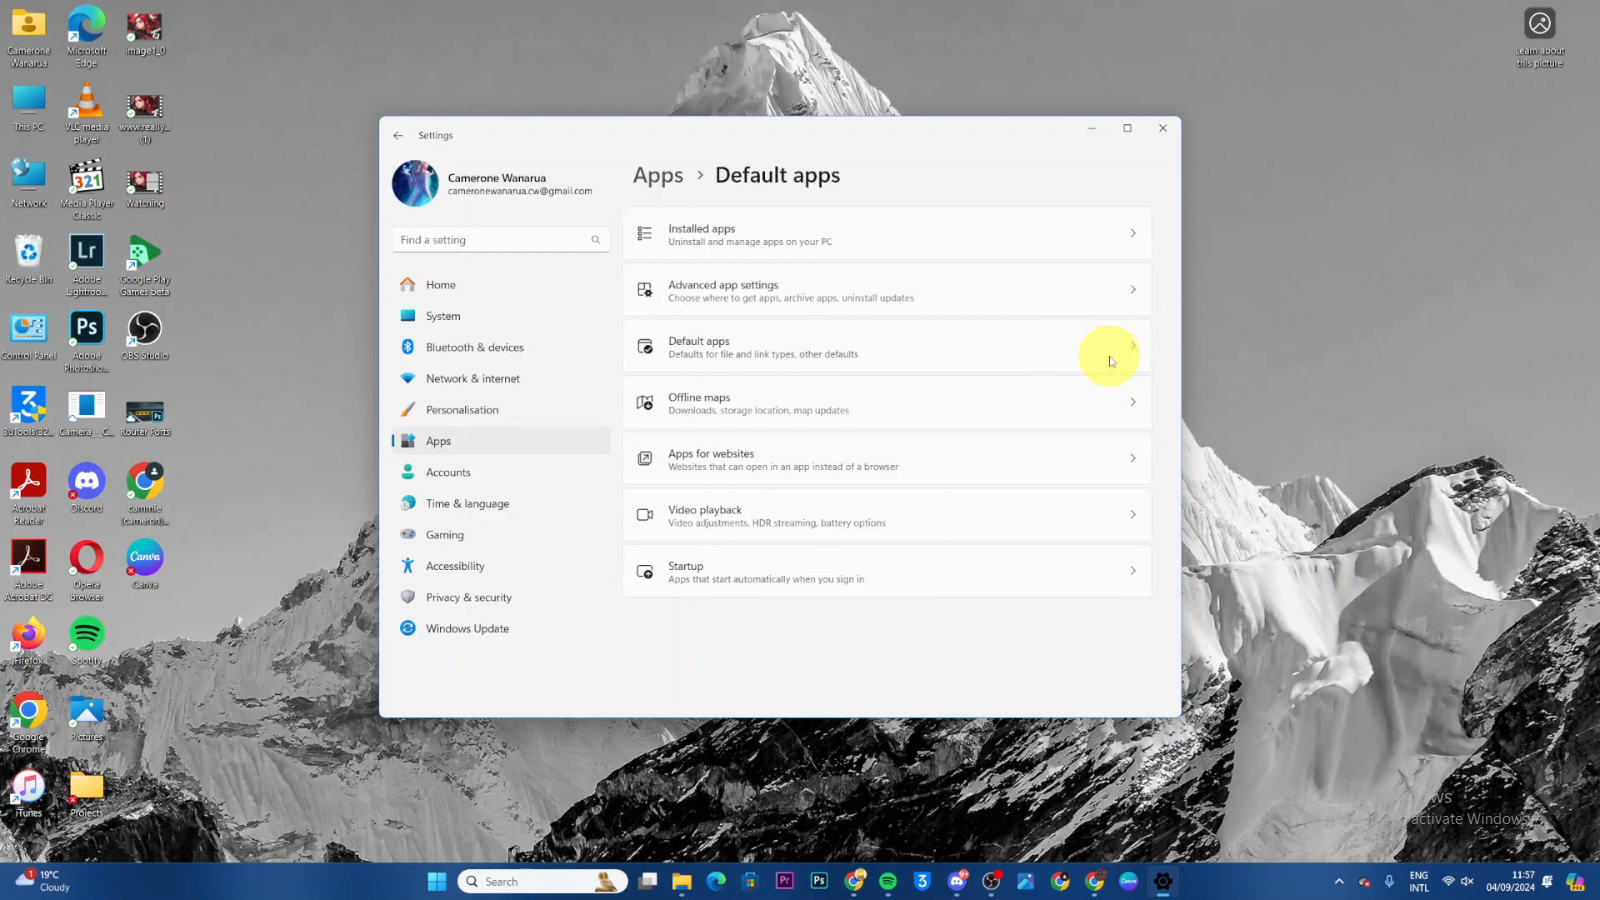The image size is (1600, 900).
Task: Open Gaming in the sidebar
Action: pos(501,535)
